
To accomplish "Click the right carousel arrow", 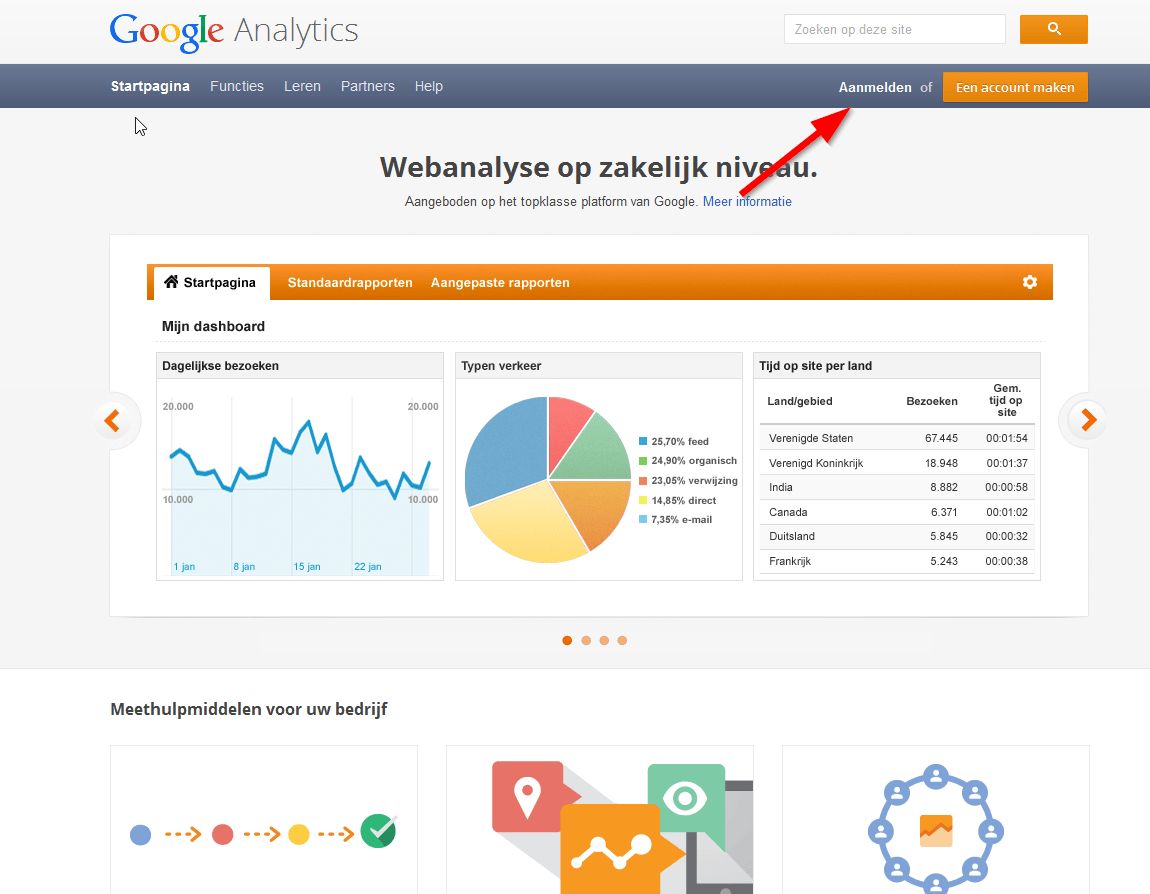I will tap(1086, 420).
